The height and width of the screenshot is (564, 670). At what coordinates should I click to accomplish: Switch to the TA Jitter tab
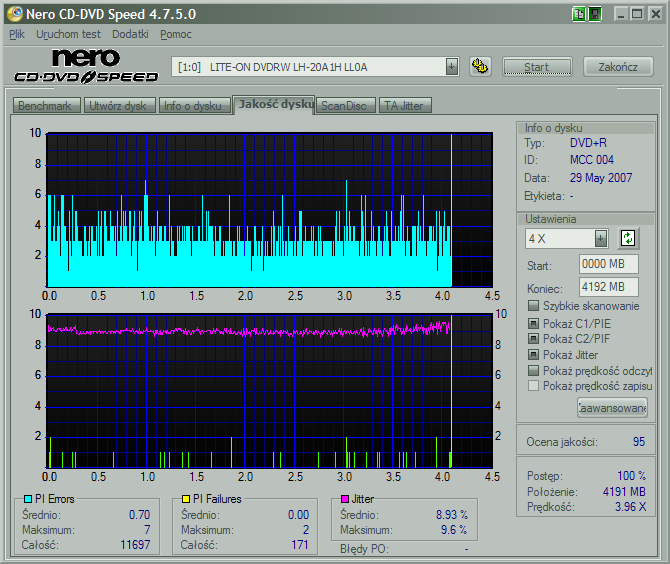click(405, 106)
